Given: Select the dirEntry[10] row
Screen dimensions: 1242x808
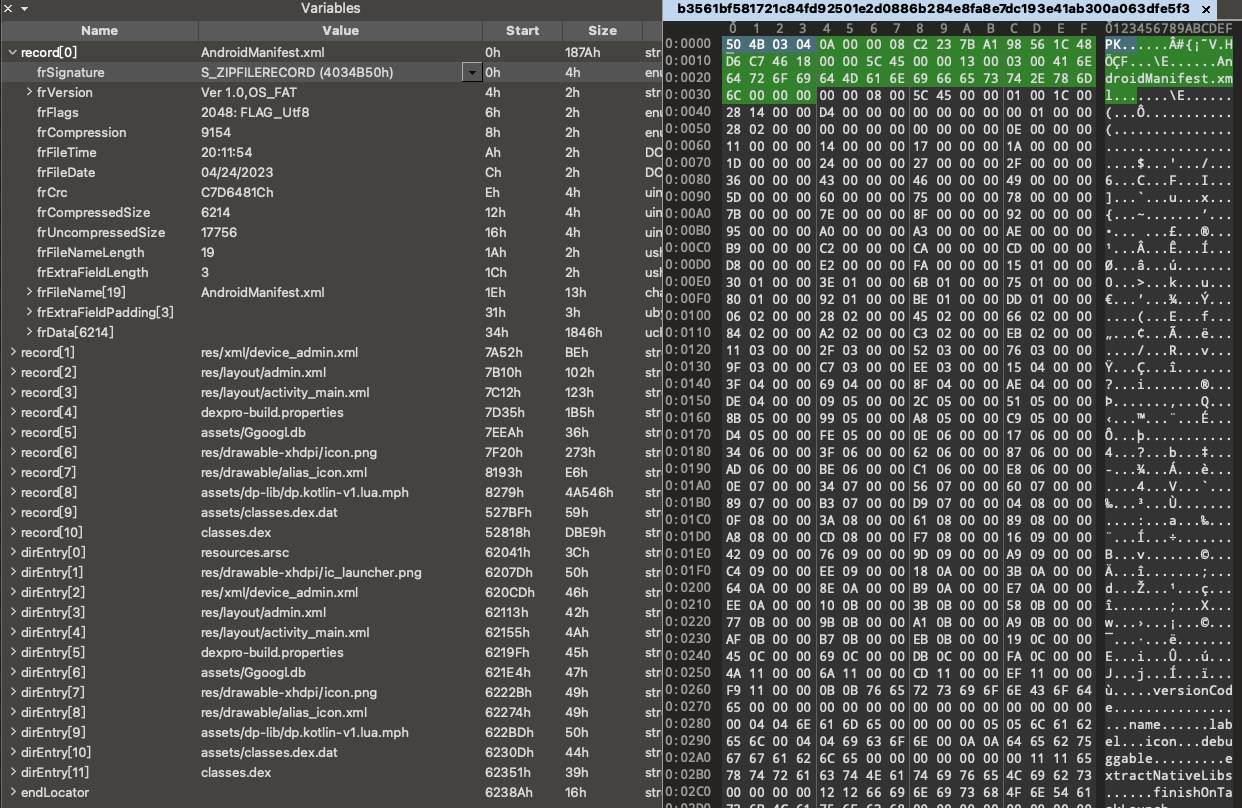Looking at the screenshot, I should pyautogui.click(x=330, y=752).
